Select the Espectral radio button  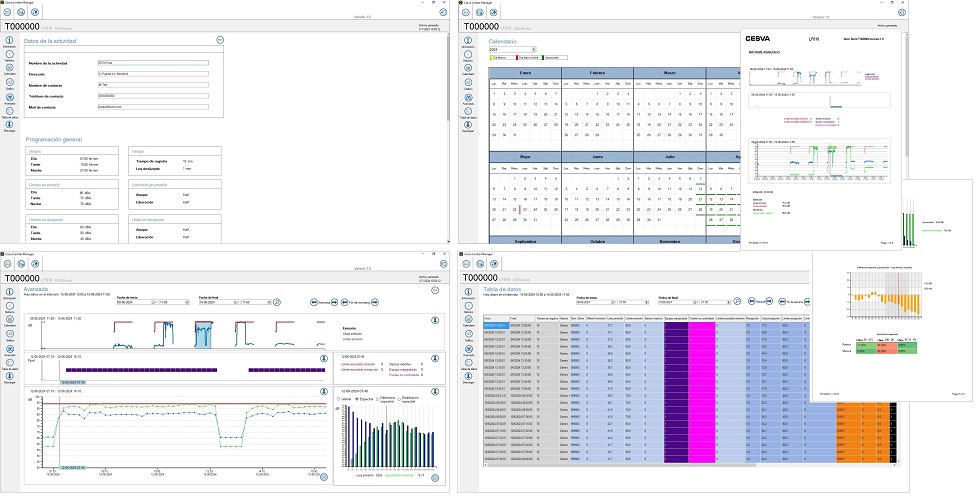click(355, 397)
